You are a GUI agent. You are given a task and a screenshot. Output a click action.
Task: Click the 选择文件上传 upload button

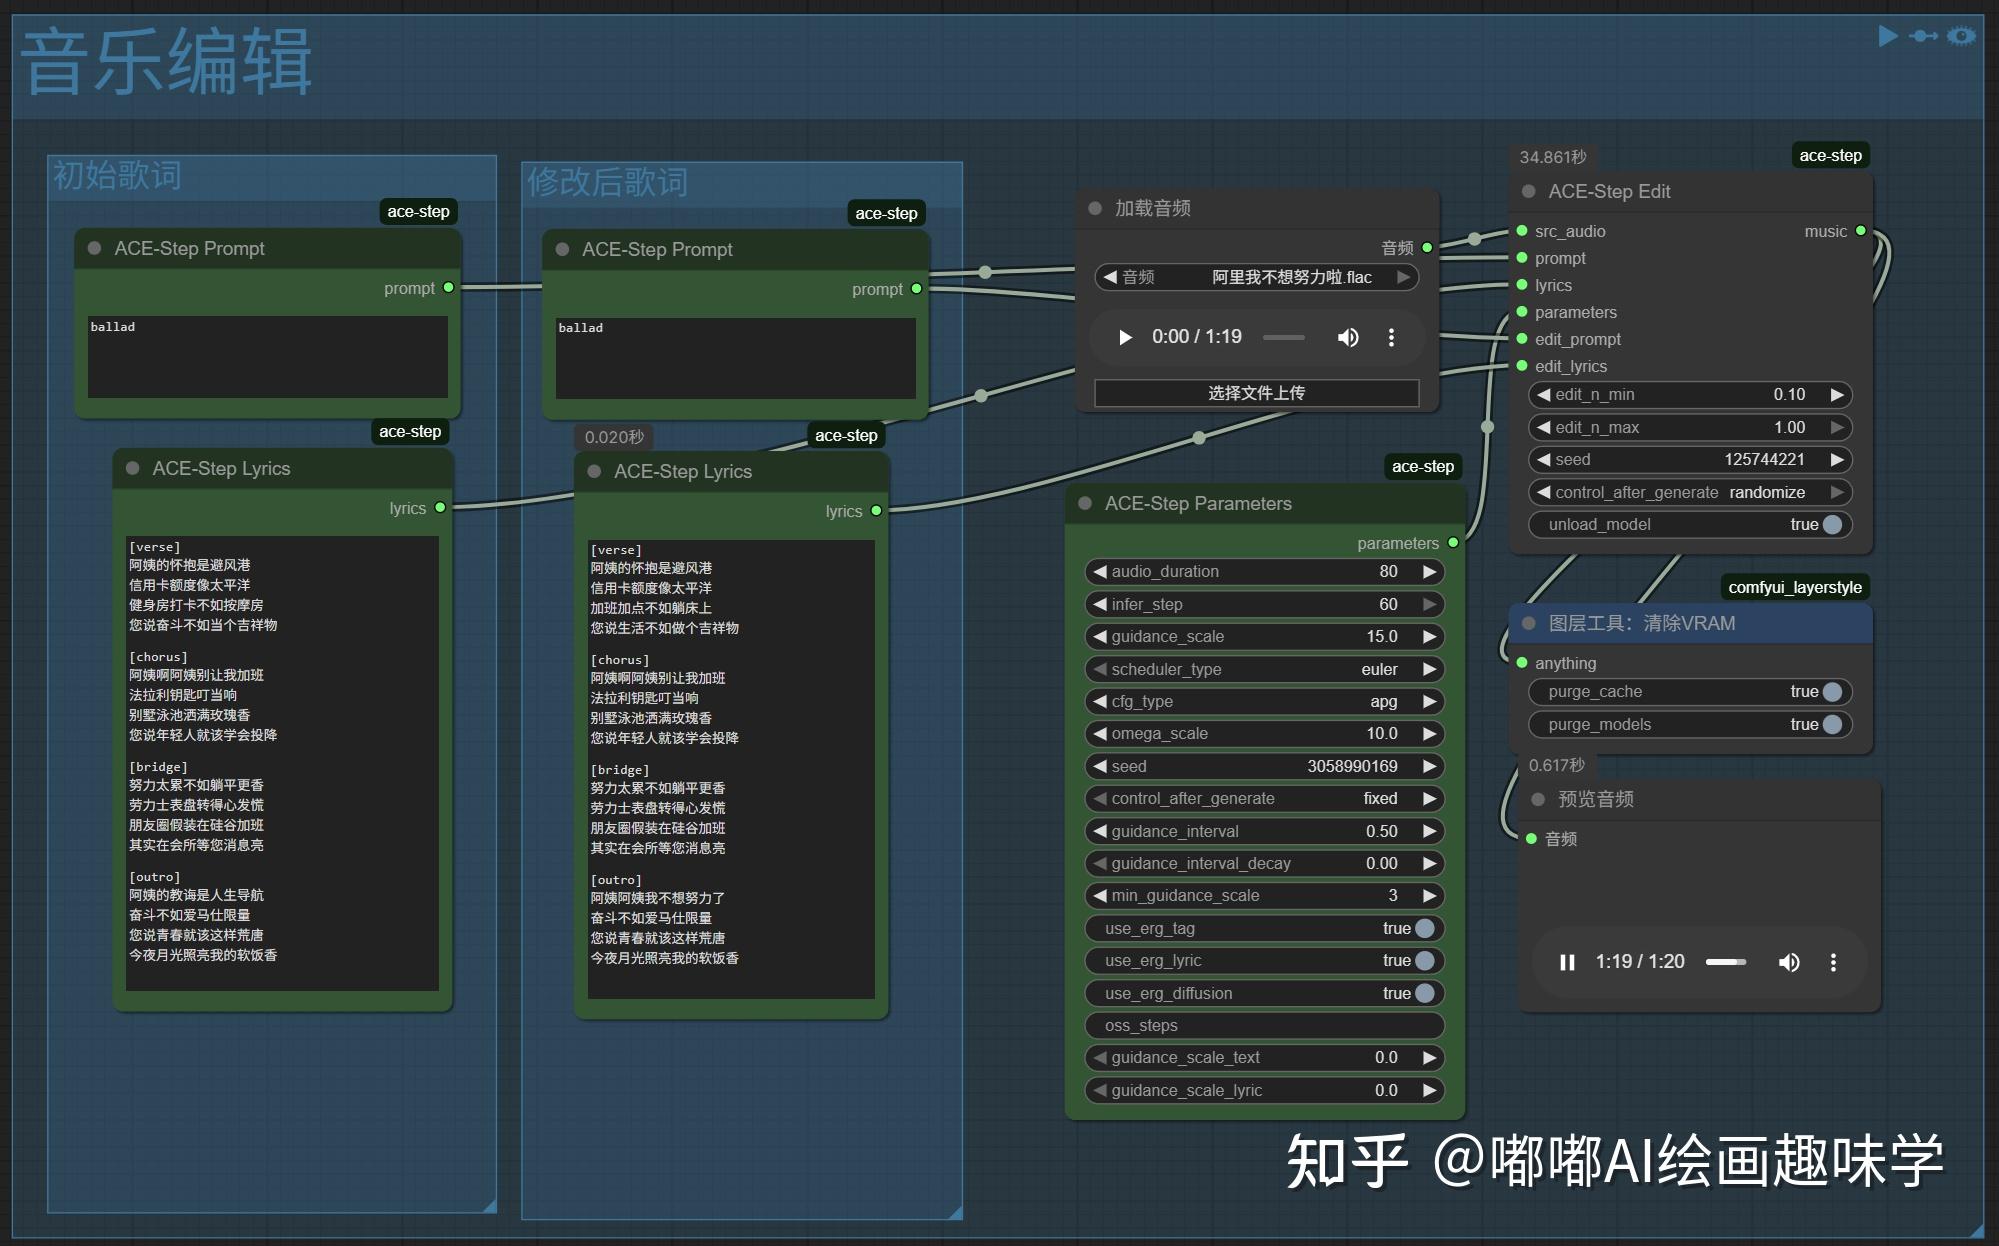(1256, 393)
